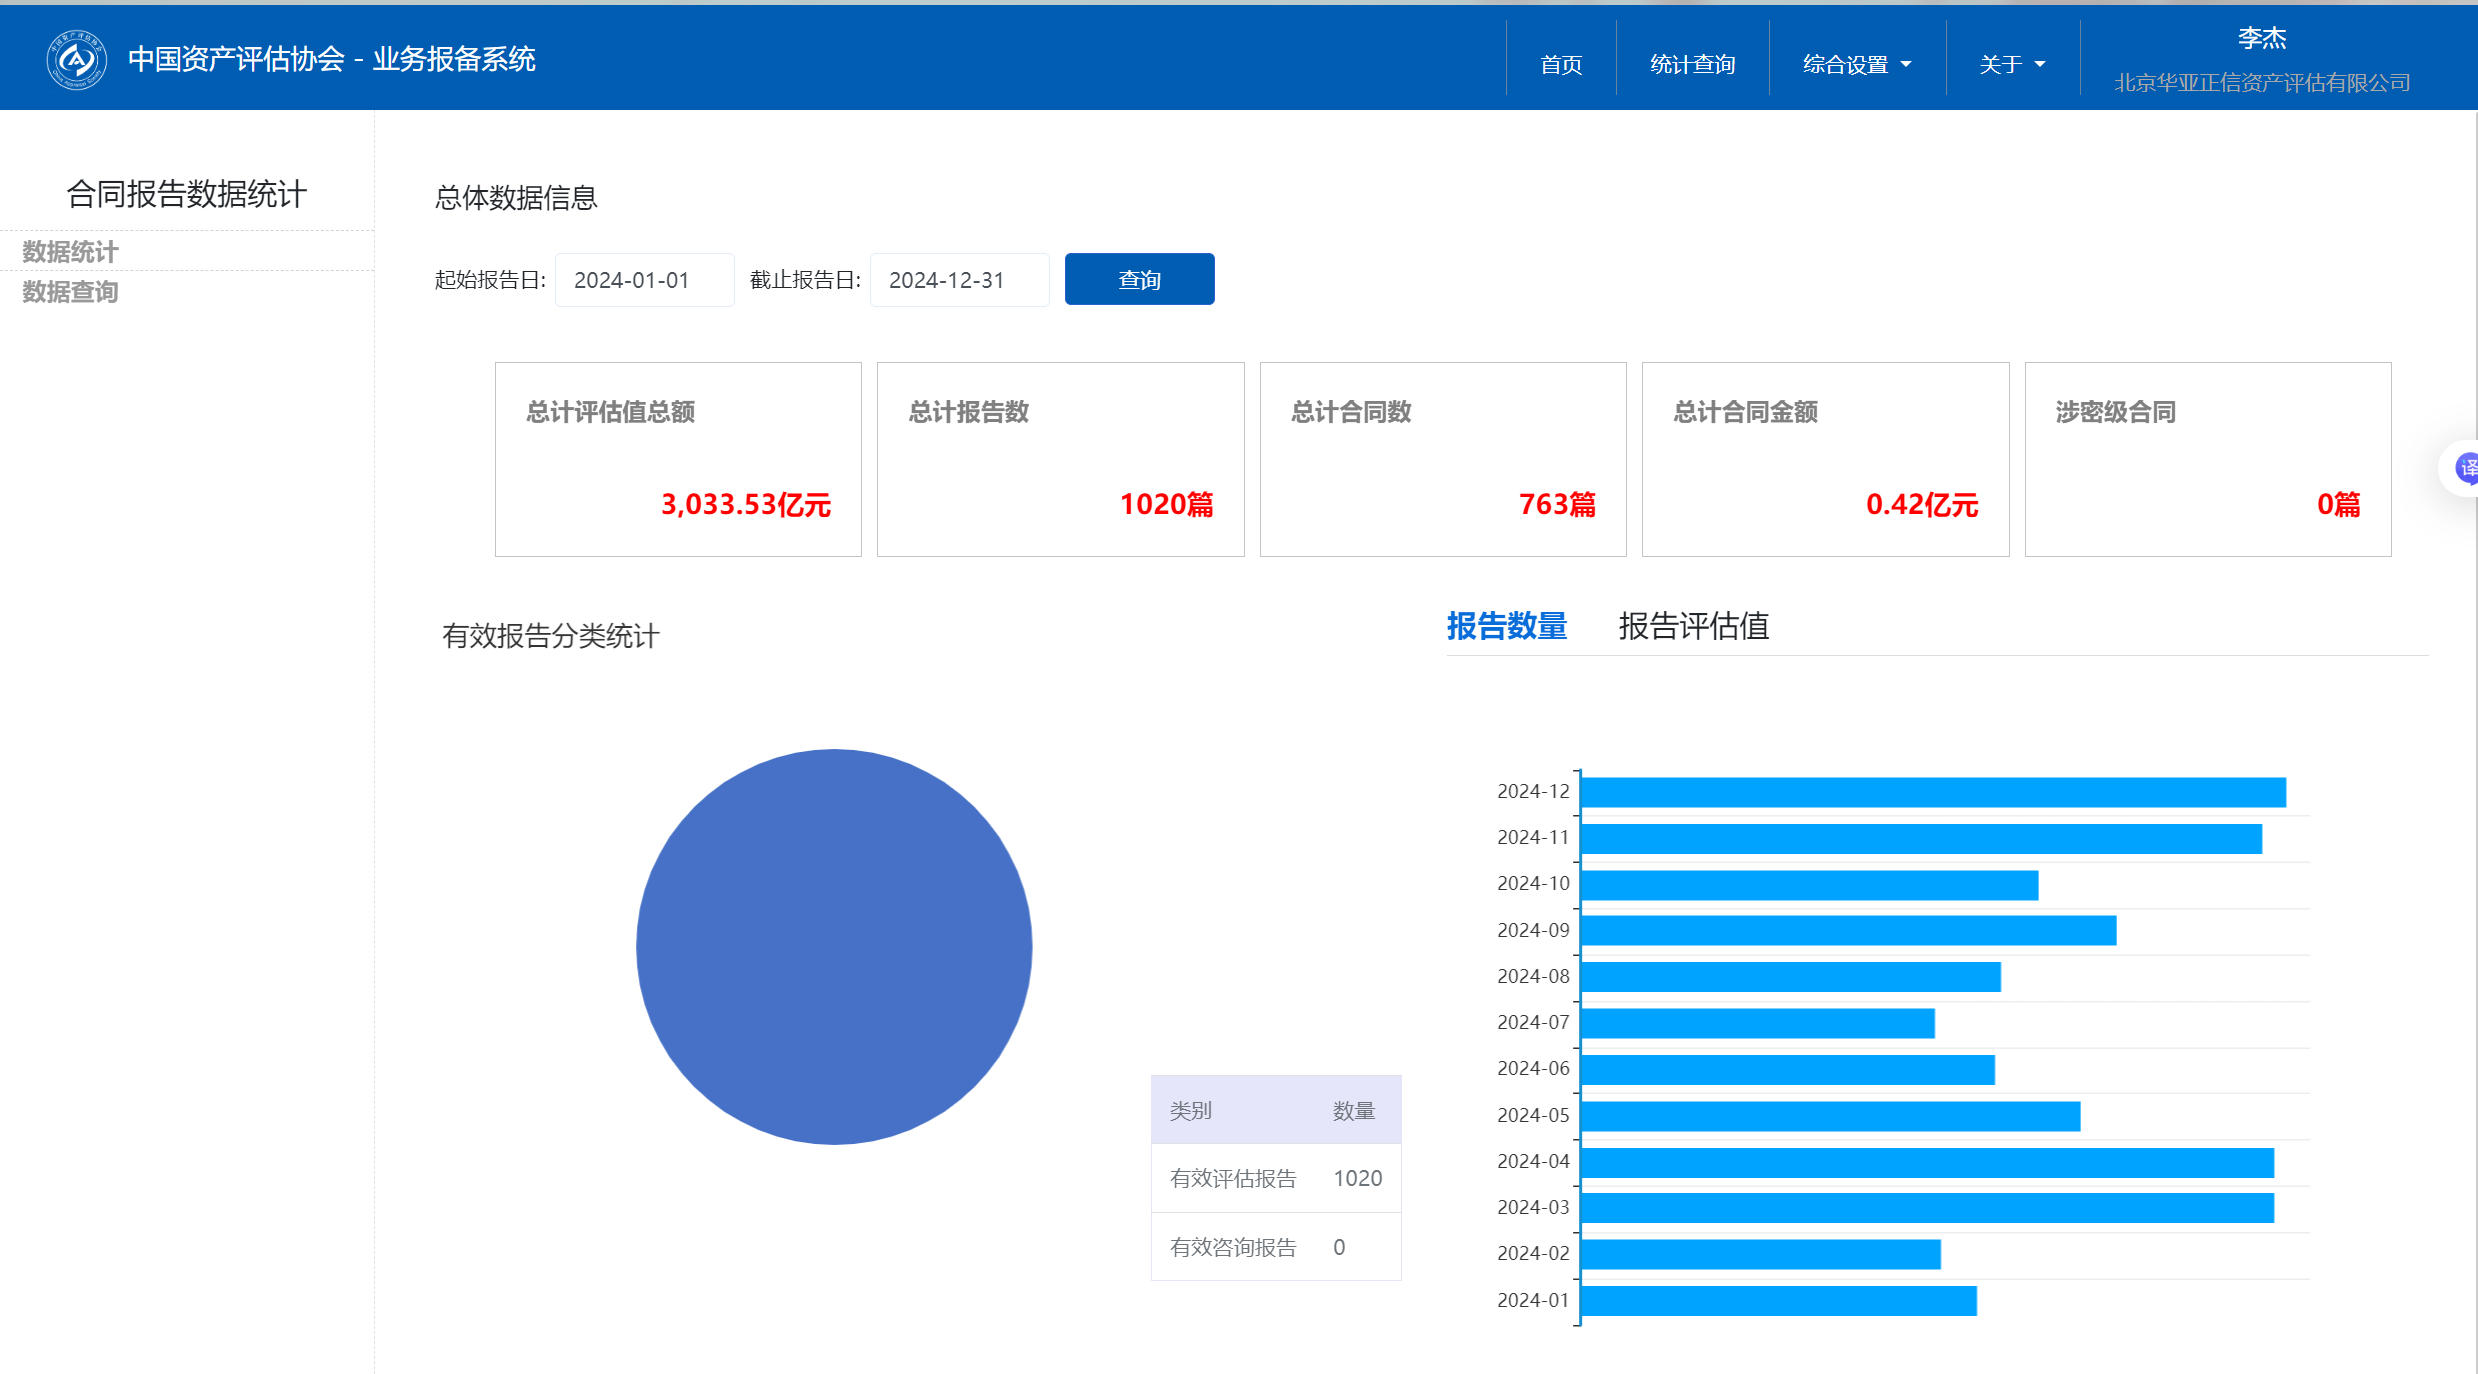The image size is (2478, 1374).
Task: Click the association logo icon
Action: 77,60
